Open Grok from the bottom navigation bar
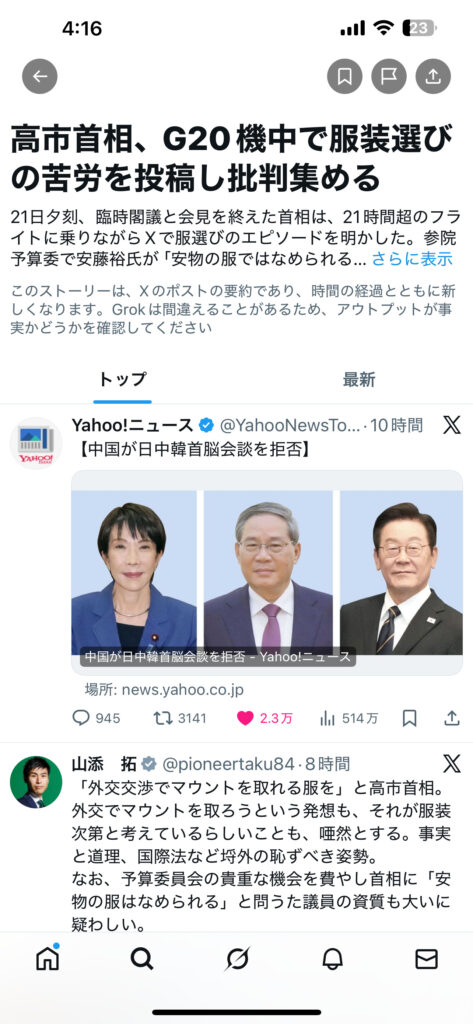 (x=237, y=958)
